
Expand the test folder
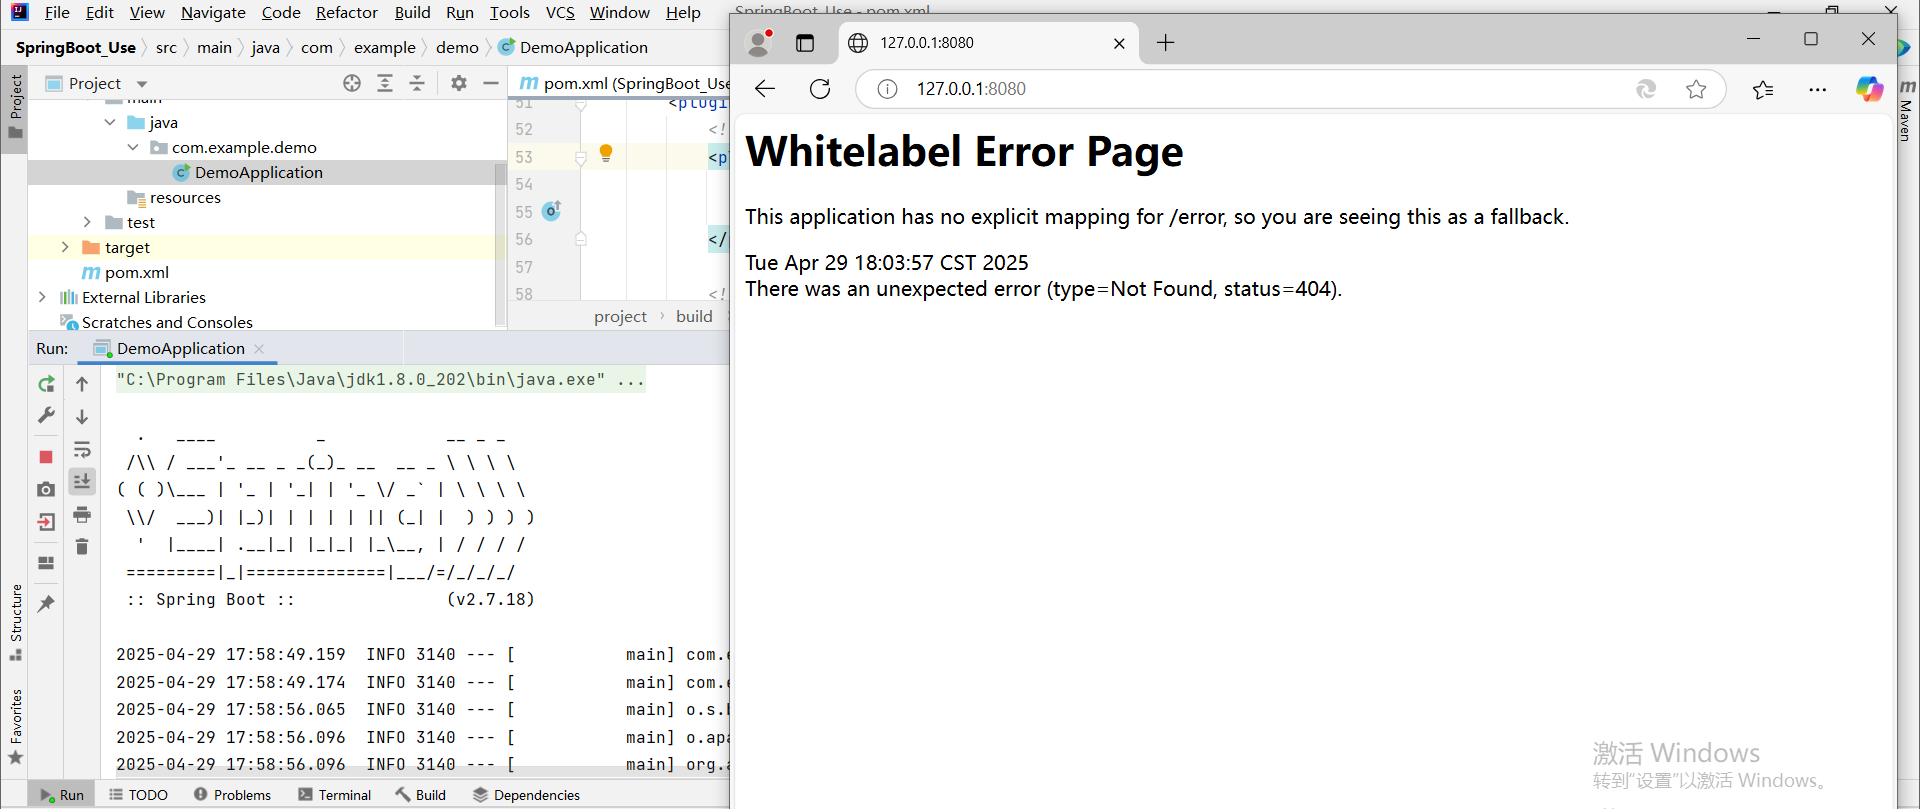point(87,222)
